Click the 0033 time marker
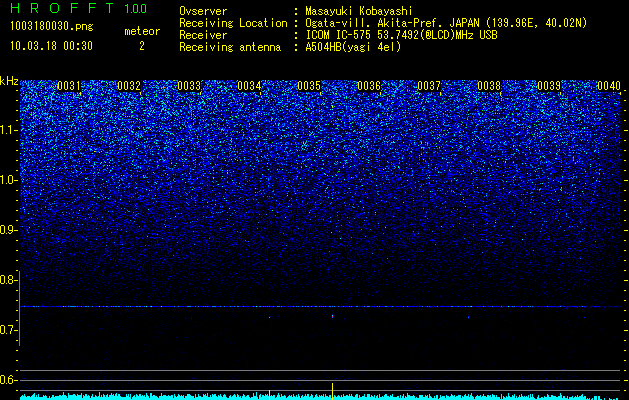Viewport: 629px width, 400px height. (x=189, y=86)
